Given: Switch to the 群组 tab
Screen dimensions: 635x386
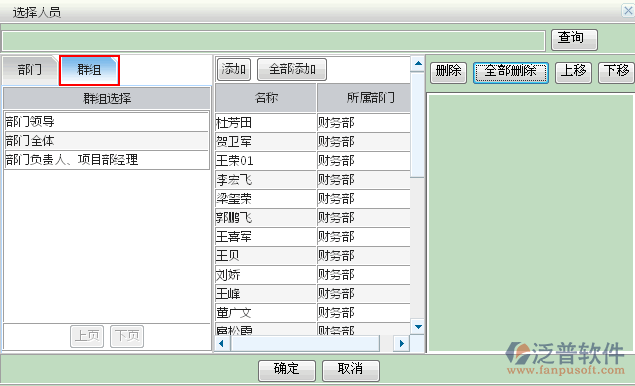Looking at the screenshot, I should [89, 70].
